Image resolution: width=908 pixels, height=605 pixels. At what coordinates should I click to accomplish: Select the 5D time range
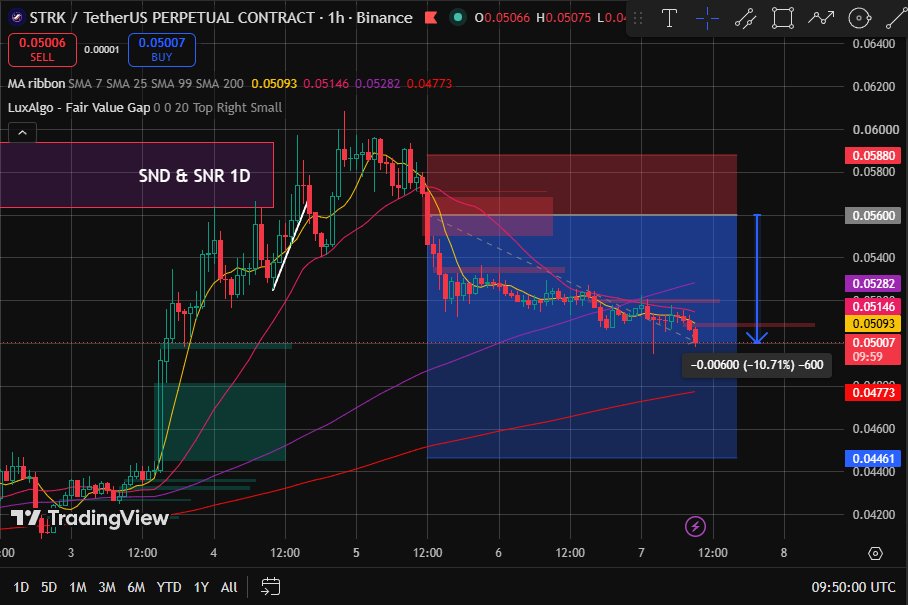click(49, 587)
